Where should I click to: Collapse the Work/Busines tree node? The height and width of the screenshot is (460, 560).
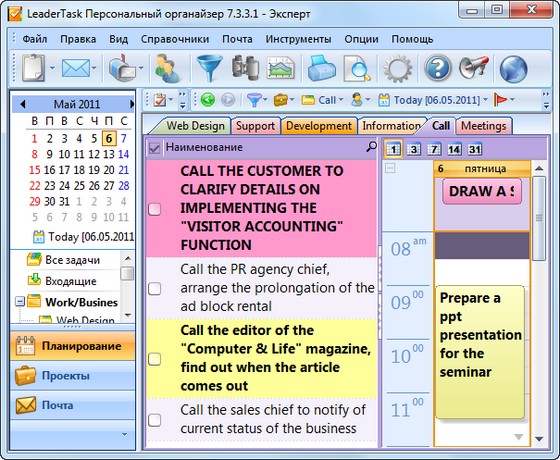20,302
